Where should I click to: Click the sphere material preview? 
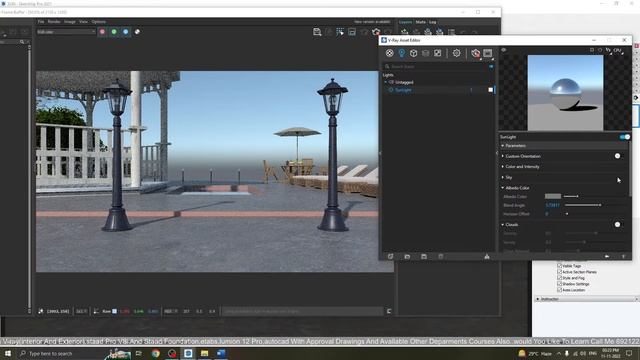(x=565, y=93)
